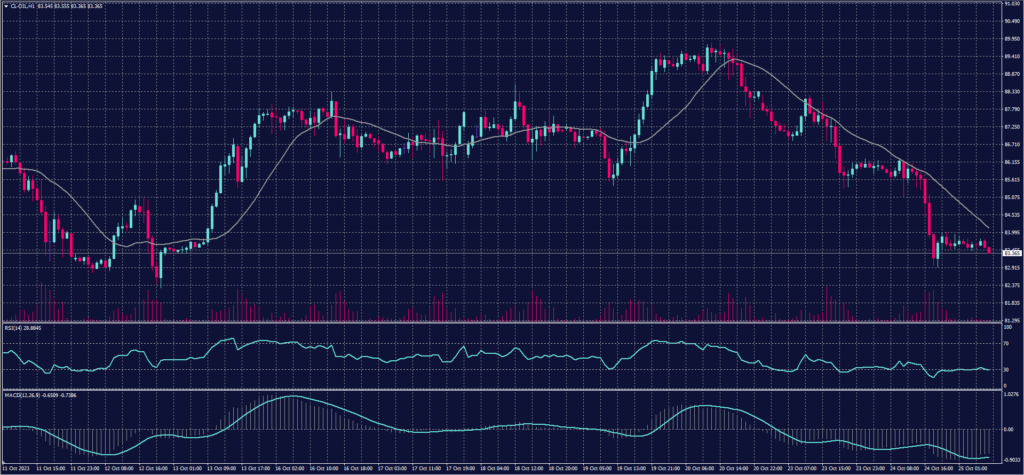
Task: Select the MACD(12,26,9) indicator label
Action: coord(20,396)
